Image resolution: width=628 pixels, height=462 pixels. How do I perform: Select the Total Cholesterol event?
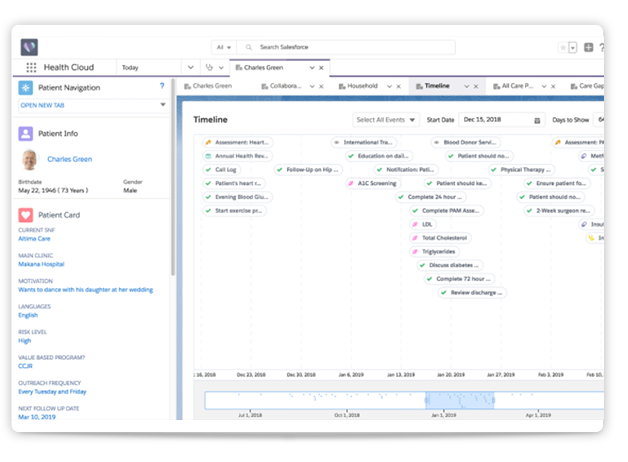[x=440, y=238]
